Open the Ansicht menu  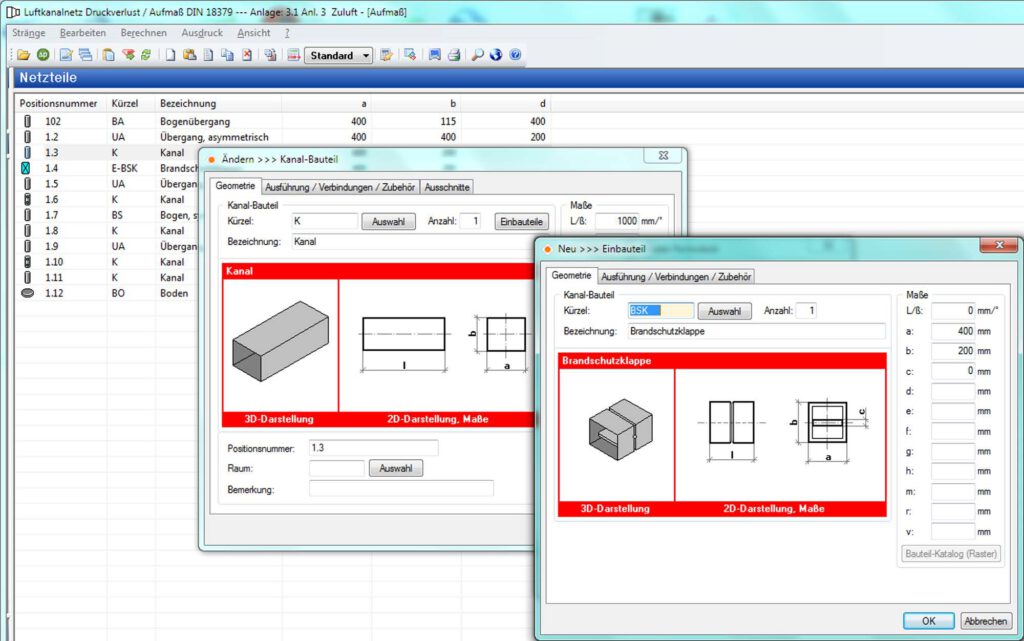253,33
